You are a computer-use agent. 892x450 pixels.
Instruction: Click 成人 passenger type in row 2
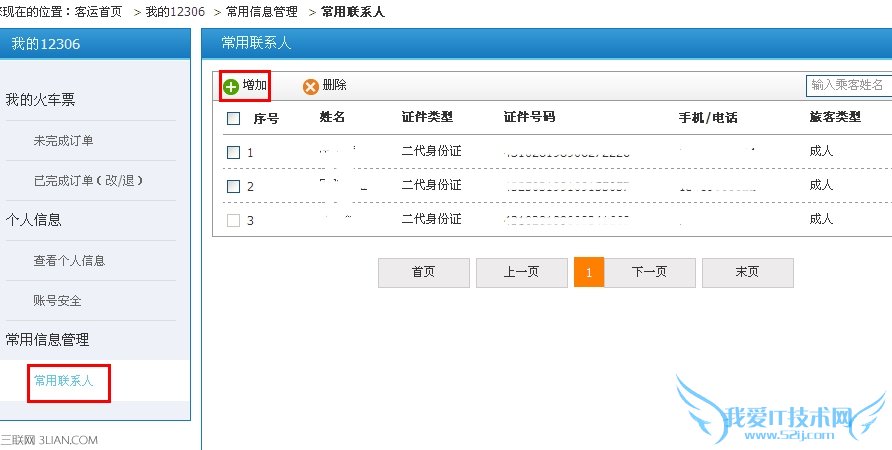click(x=821, y=184)
